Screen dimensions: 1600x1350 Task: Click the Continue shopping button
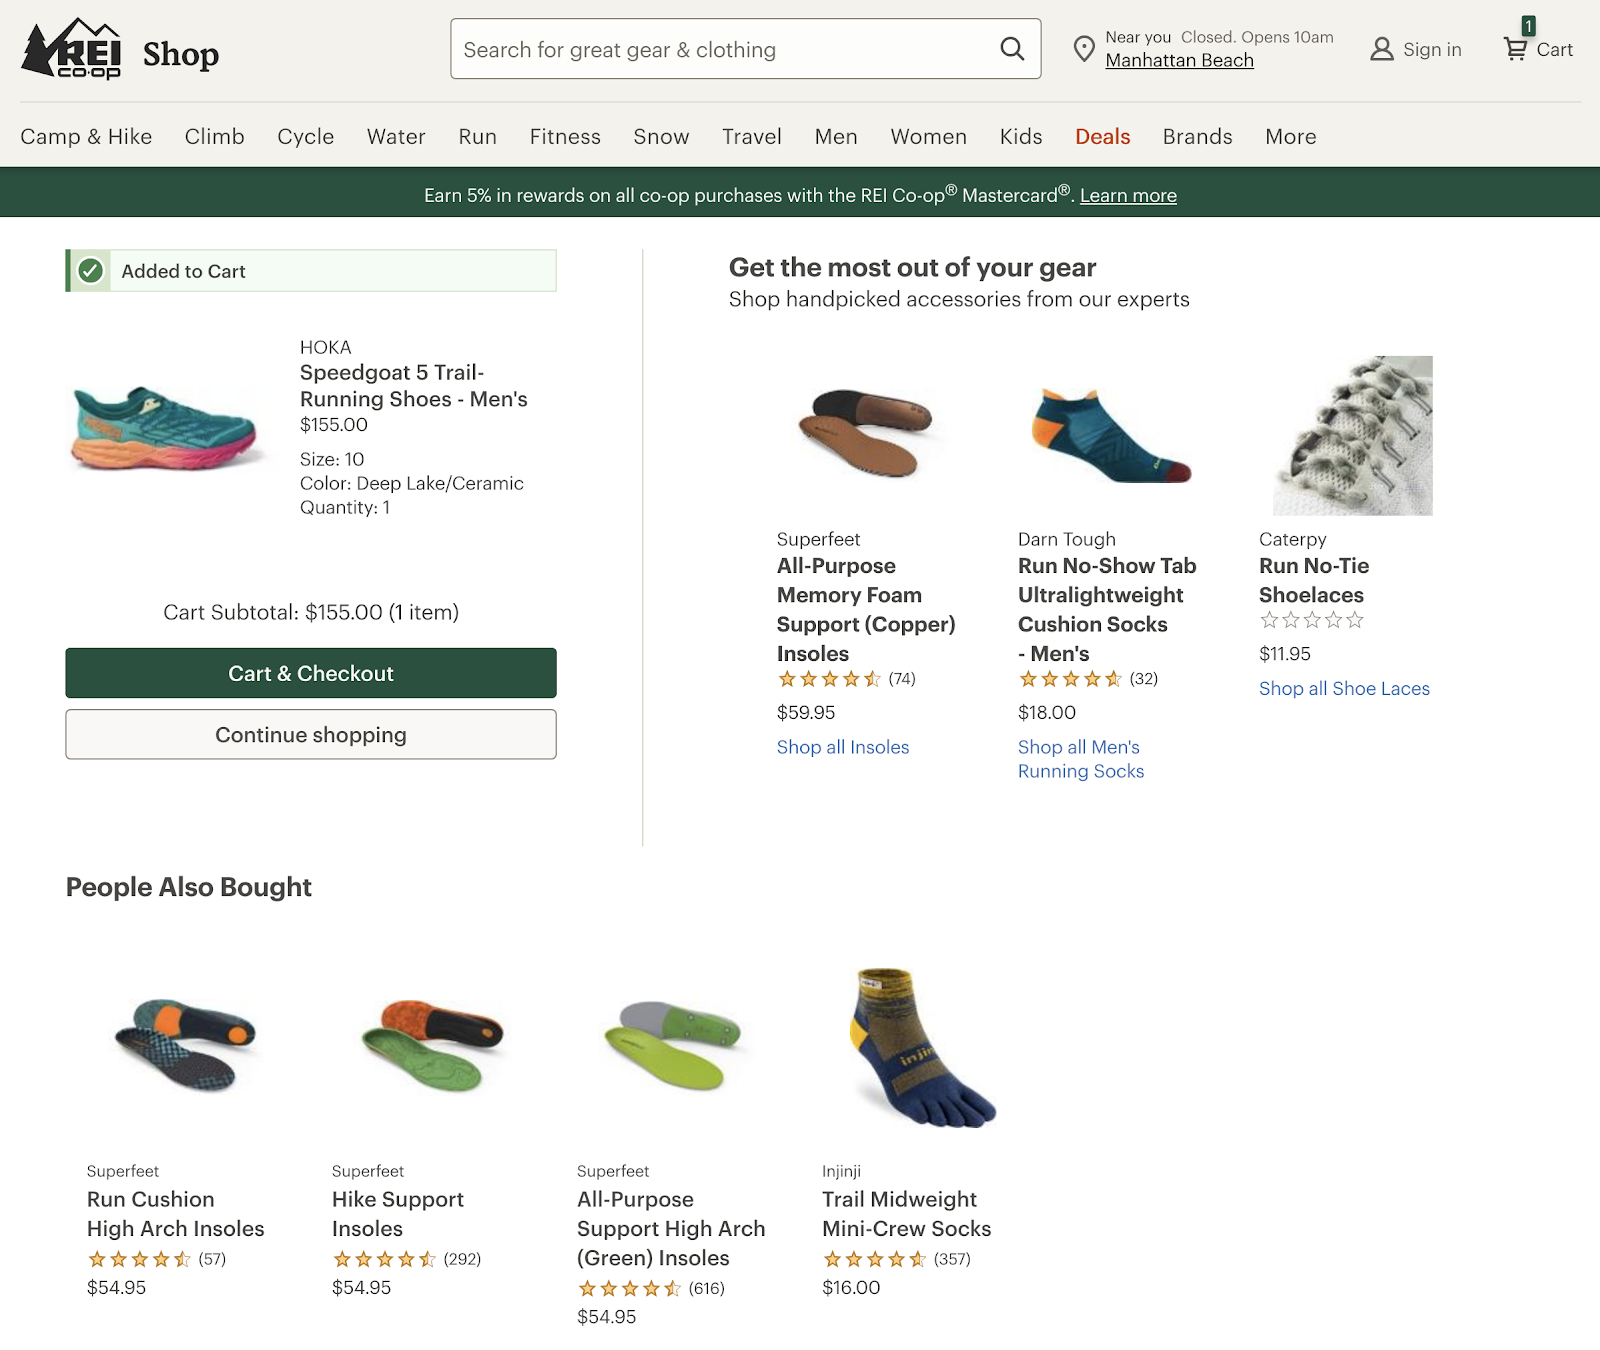[x=311, y=735]
